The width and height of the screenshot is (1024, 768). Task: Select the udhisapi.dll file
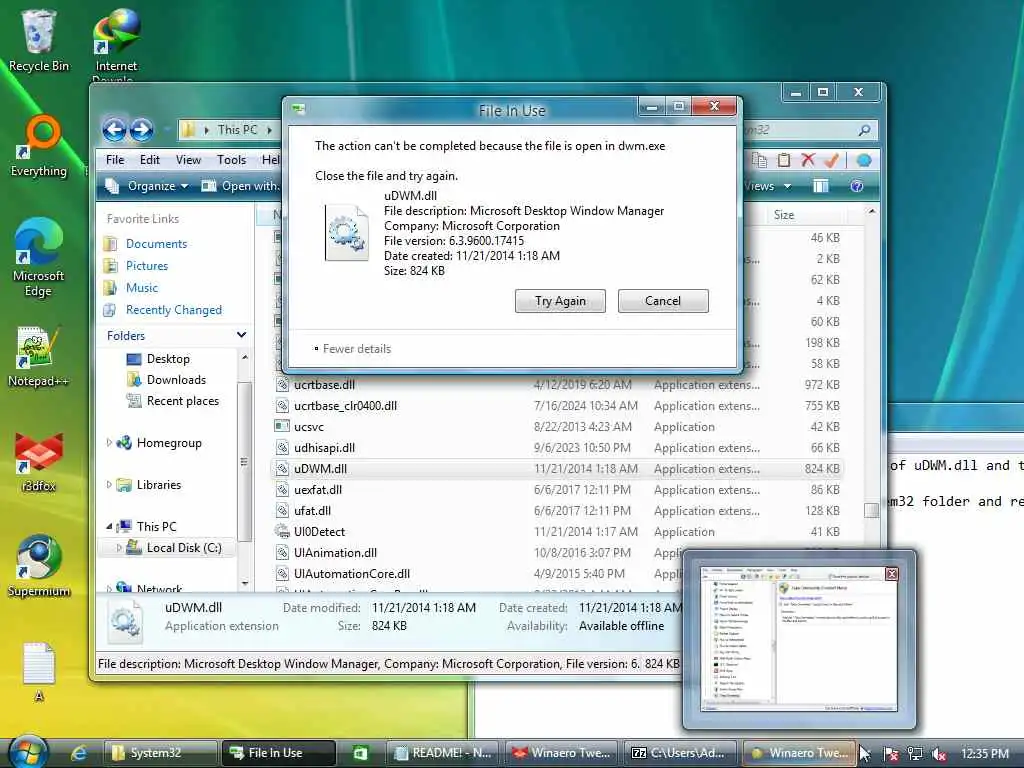[324, 447]
